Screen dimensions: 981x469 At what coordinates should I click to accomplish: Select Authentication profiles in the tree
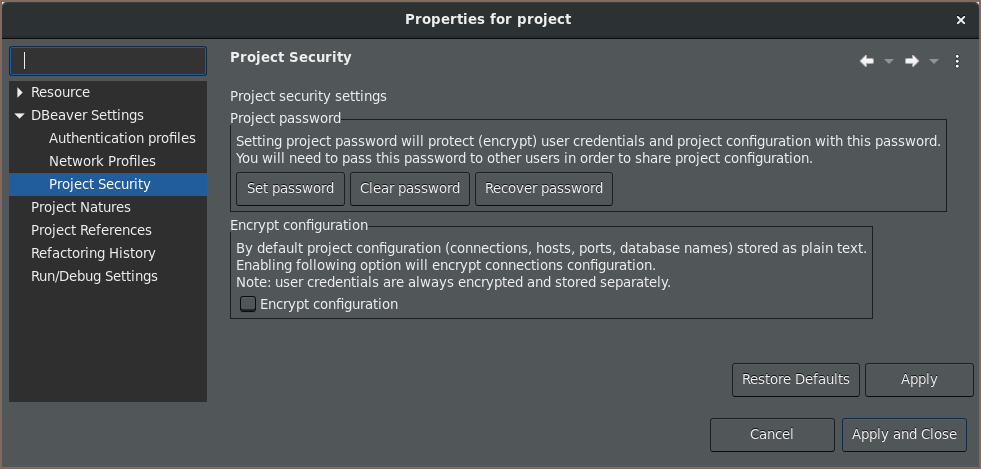(122, 138)
